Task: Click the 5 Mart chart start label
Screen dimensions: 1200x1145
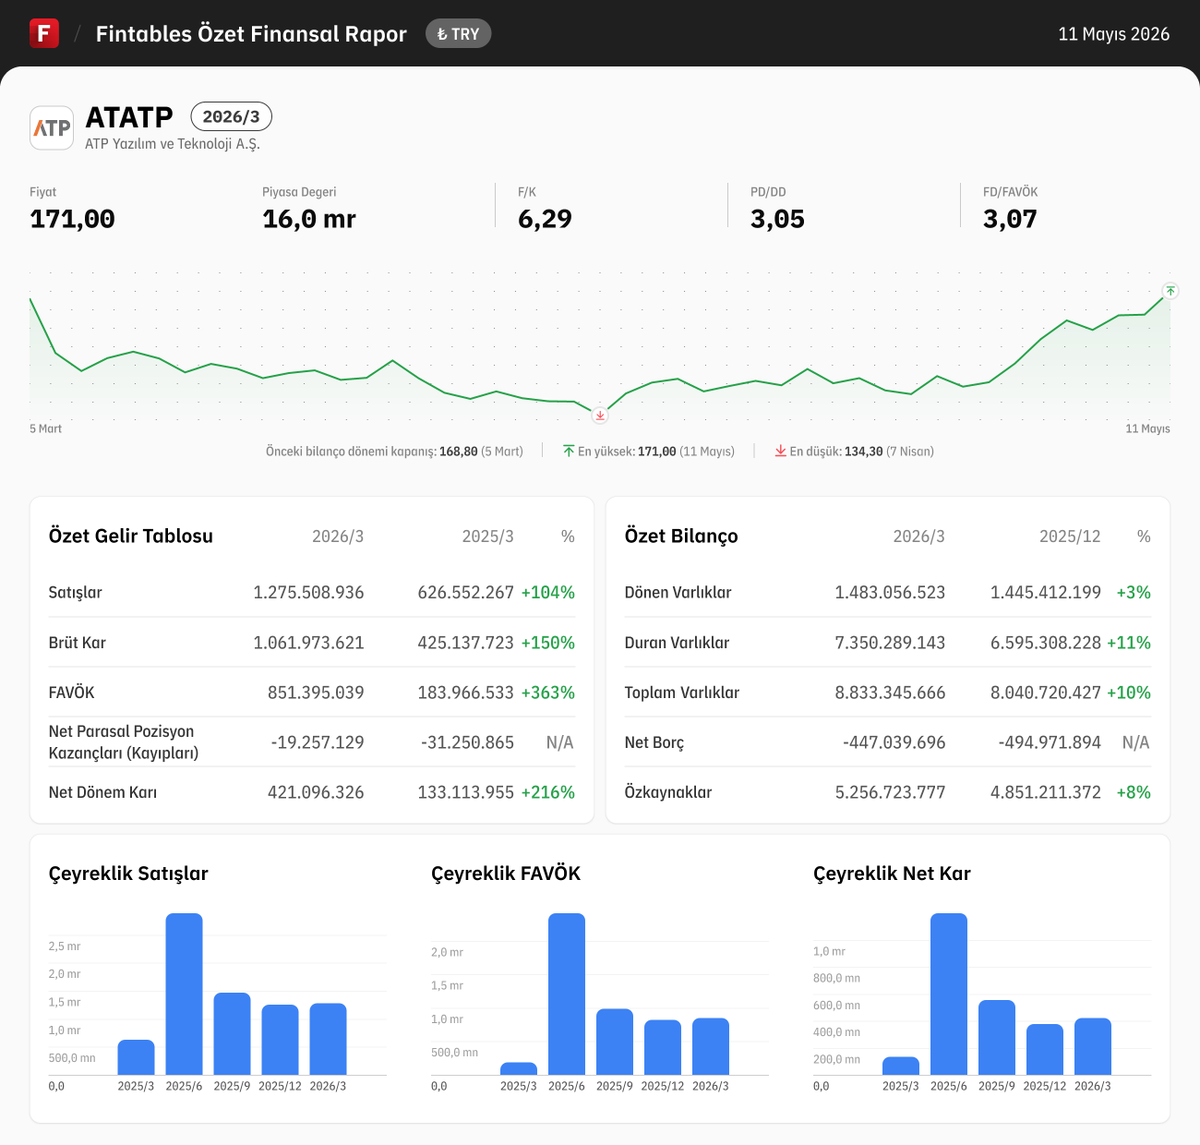Action: pyautogui.click(x=46, y=429)
